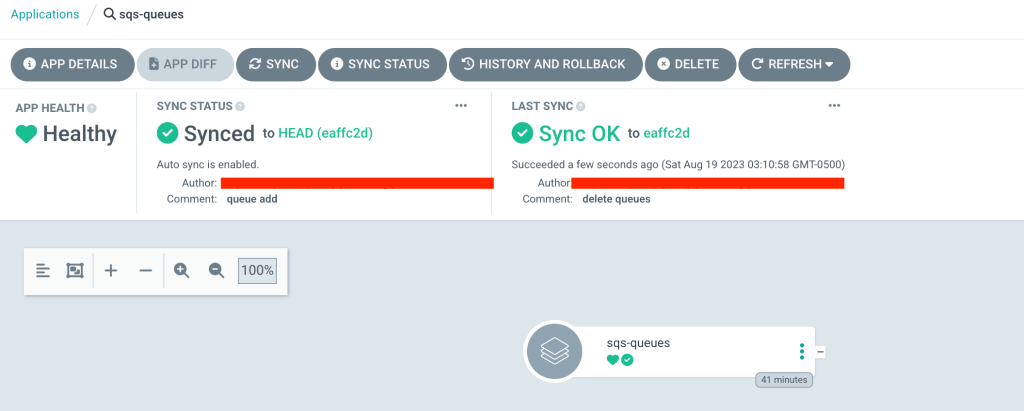Screen dimensions: 1024x411
Task: Open the Sync Status panel three-dot menu
Action: point(461,105)
